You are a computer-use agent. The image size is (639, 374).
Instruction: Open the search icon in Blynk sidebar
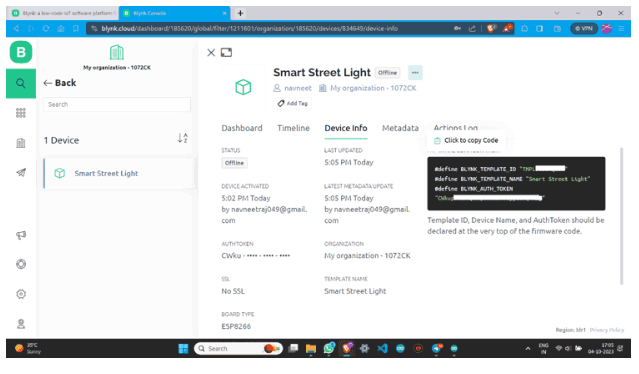pyautogui.click(x=21, y=84)
